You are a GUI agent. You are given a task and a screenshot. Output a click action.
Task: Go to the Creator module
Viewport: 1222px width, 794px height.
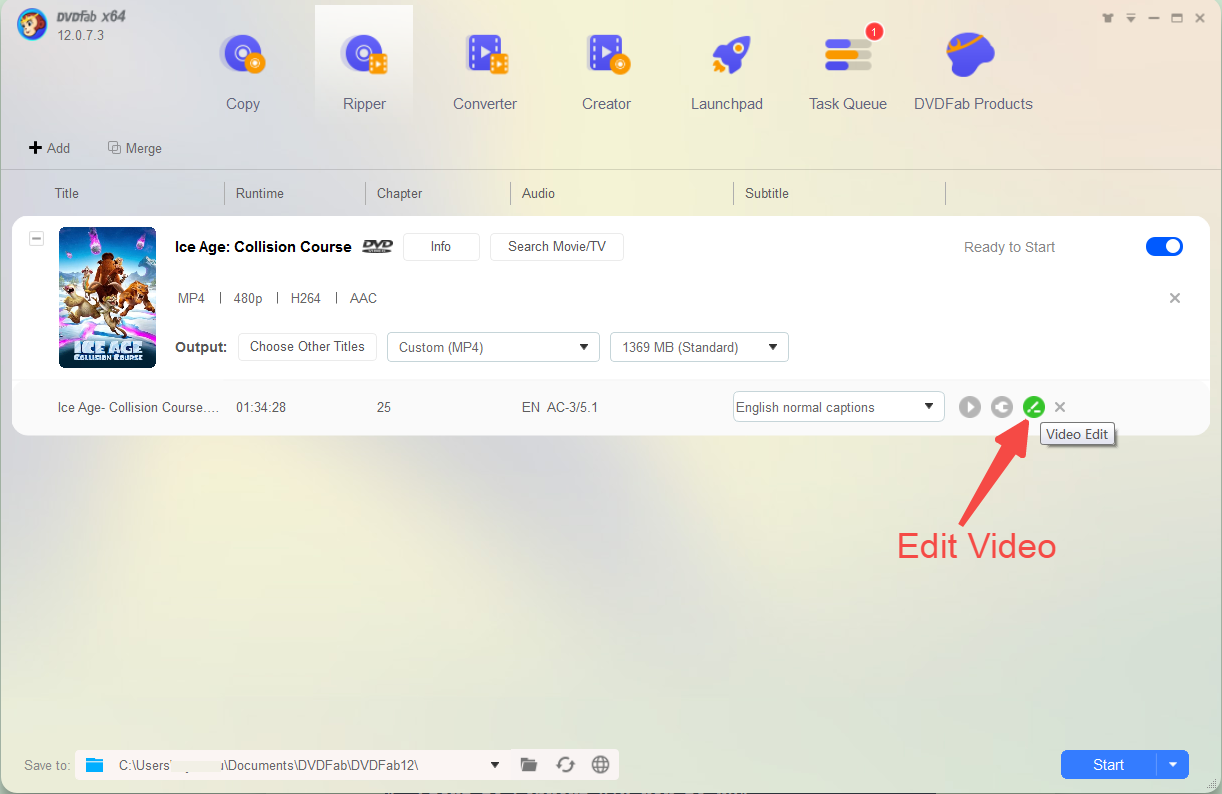(607, 72)
